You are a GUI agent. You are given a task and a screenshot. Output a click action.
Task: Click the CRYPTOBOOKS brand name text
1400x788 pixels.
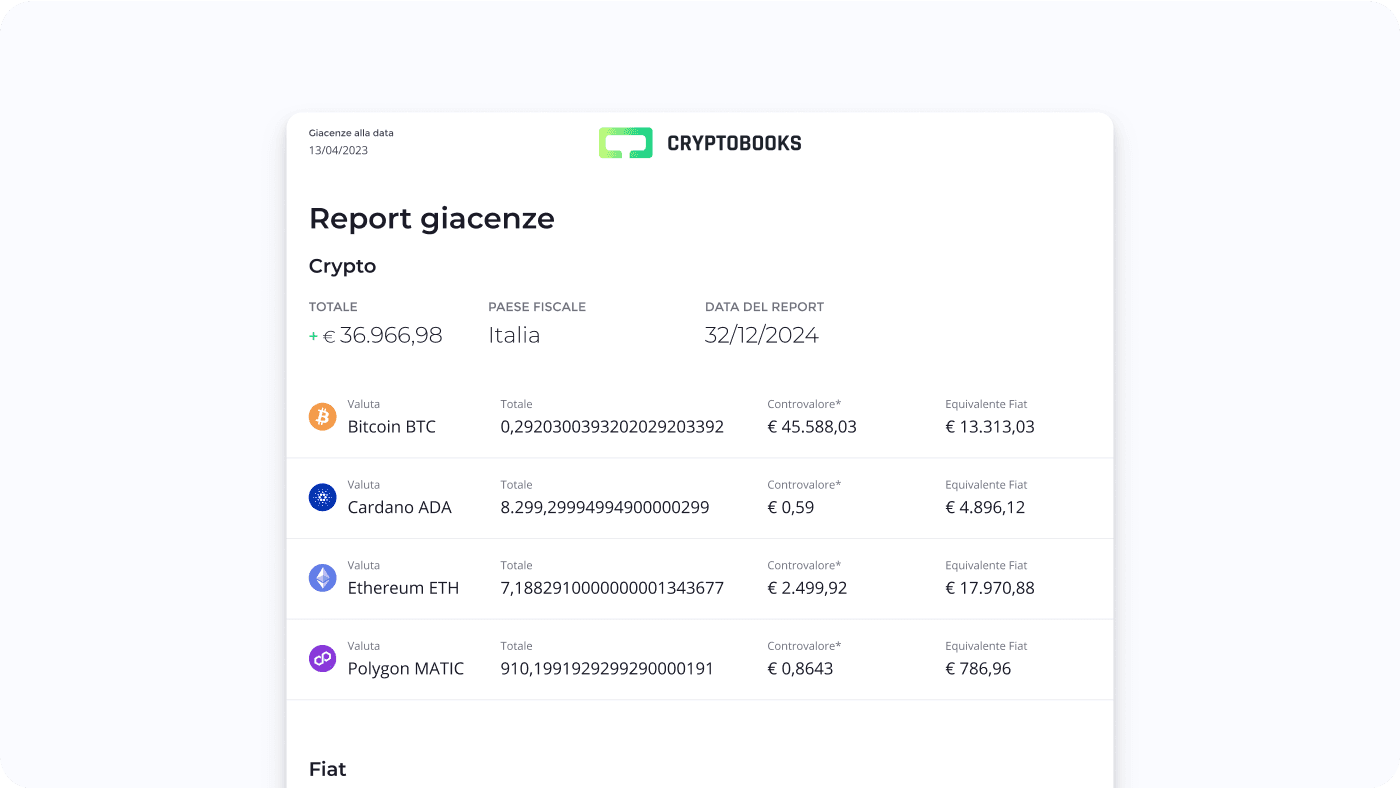coord(734,143)
